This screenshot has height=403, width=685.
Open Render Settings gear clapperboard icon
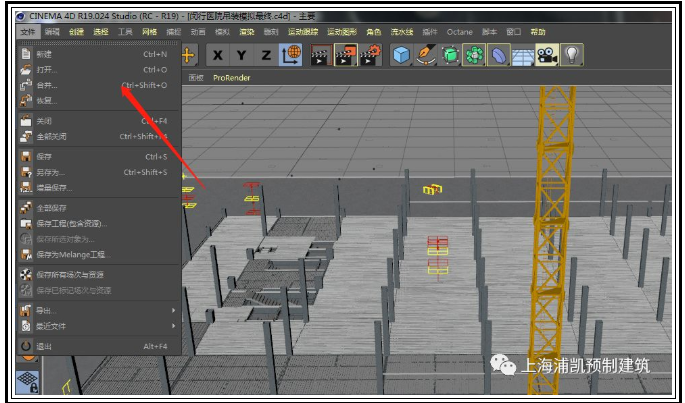pos(370,55)
